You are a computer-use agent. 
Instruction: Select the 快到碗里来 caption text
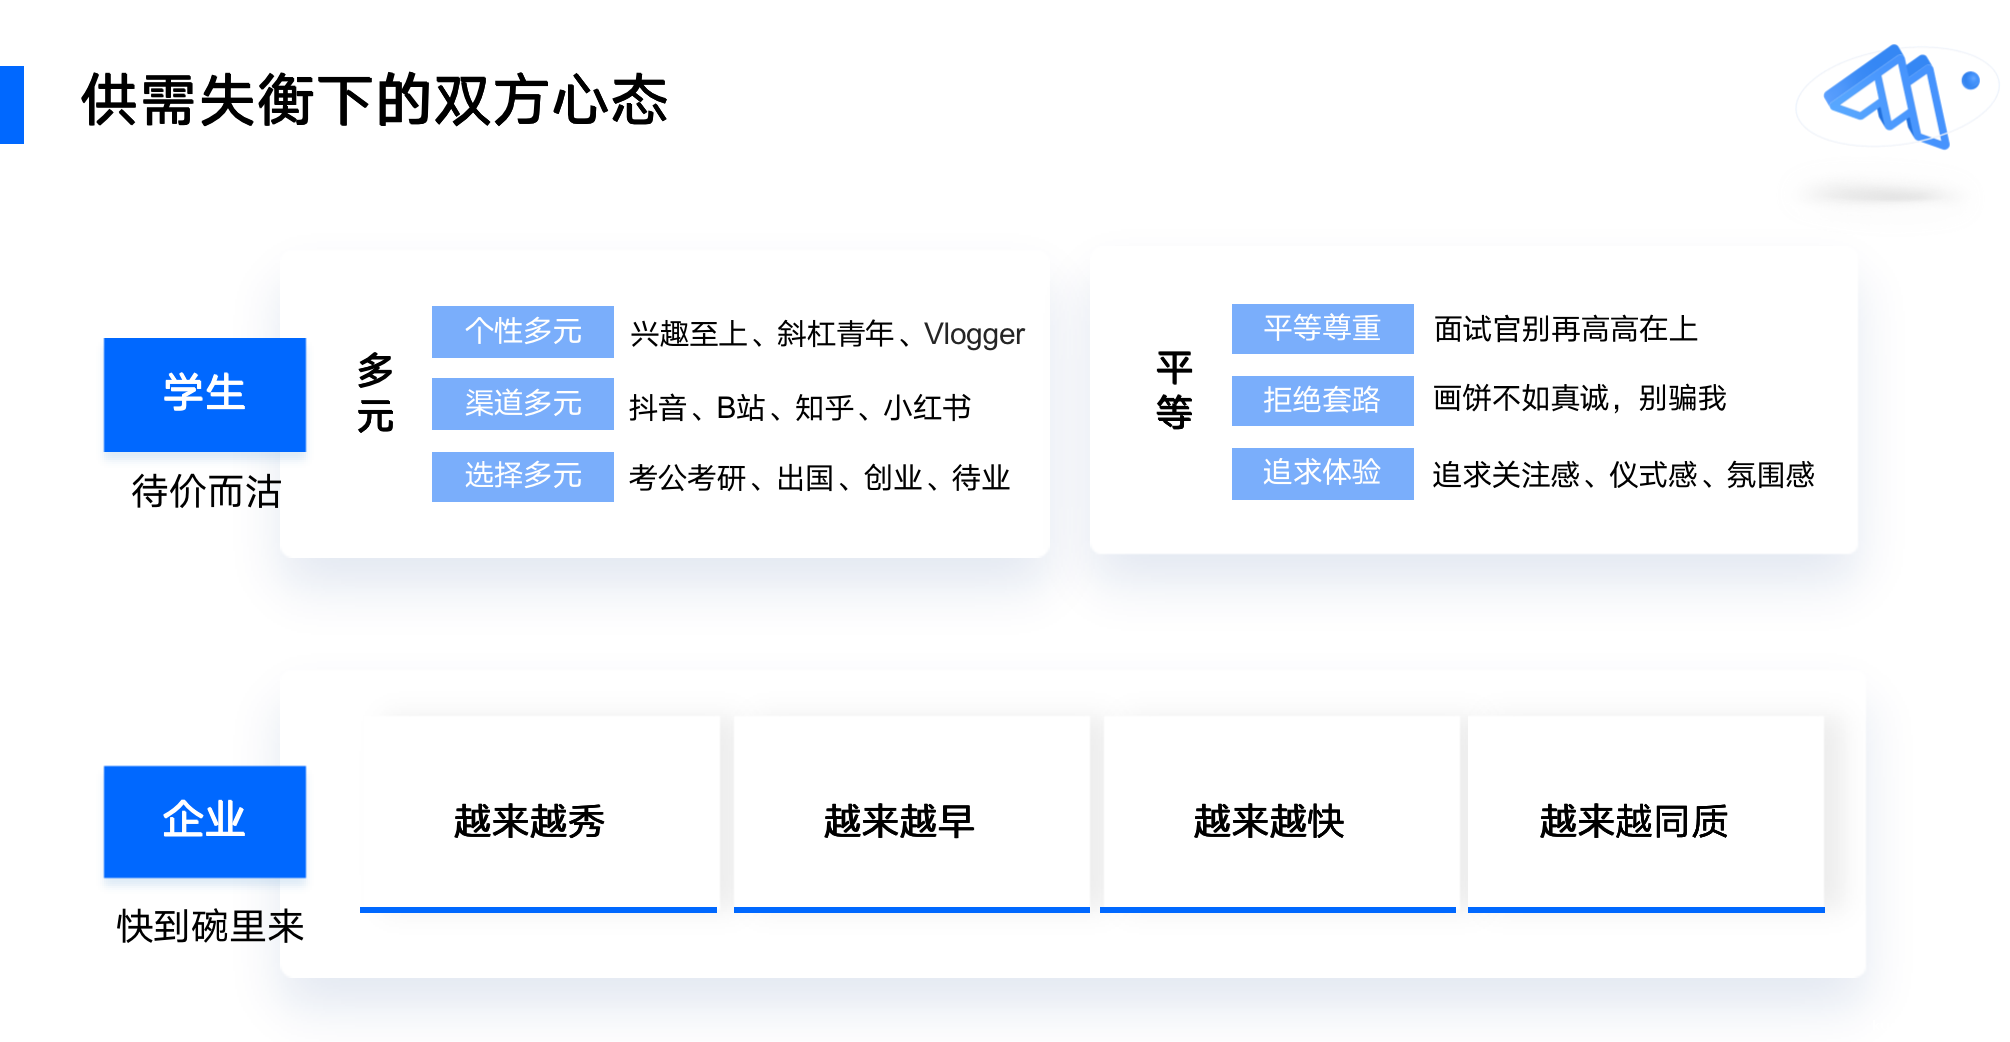(x=210, y=926)
